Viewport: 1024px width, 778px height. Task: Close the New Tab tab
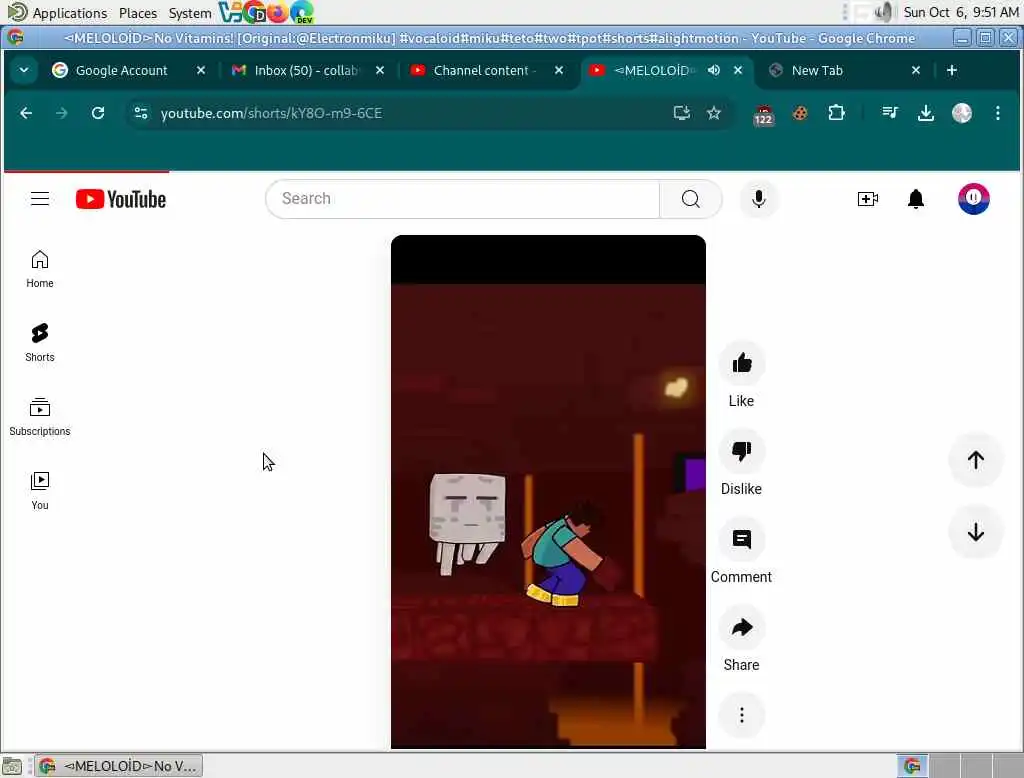tap(916, 70)
